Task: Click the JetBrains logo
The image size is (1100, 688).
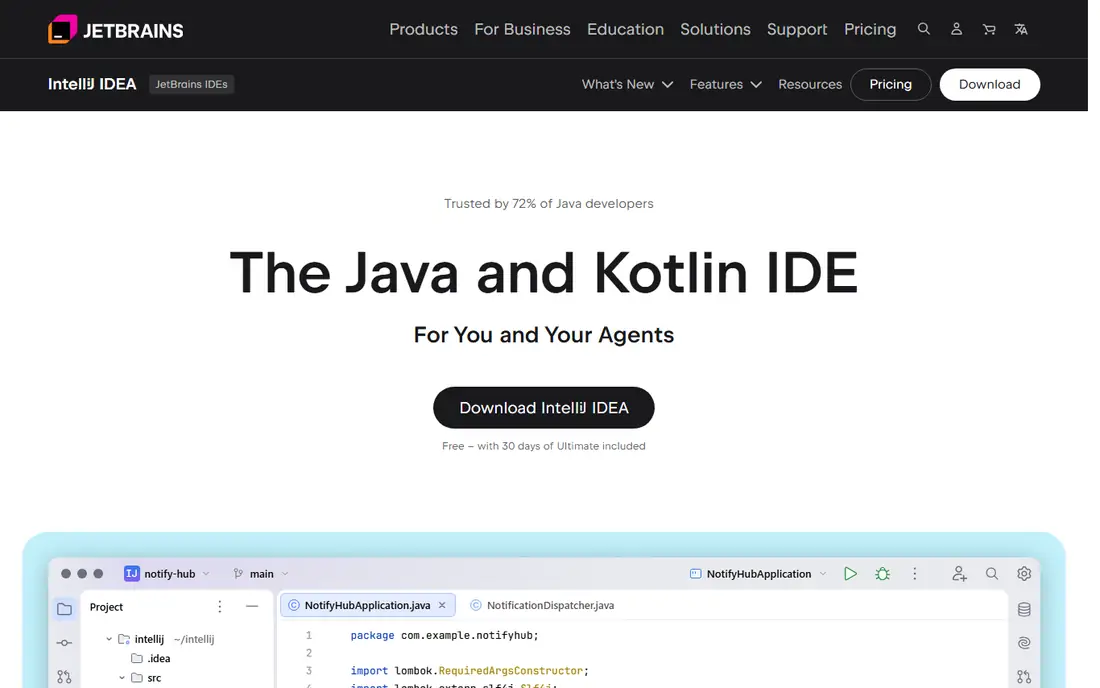Action: point(116,29)
